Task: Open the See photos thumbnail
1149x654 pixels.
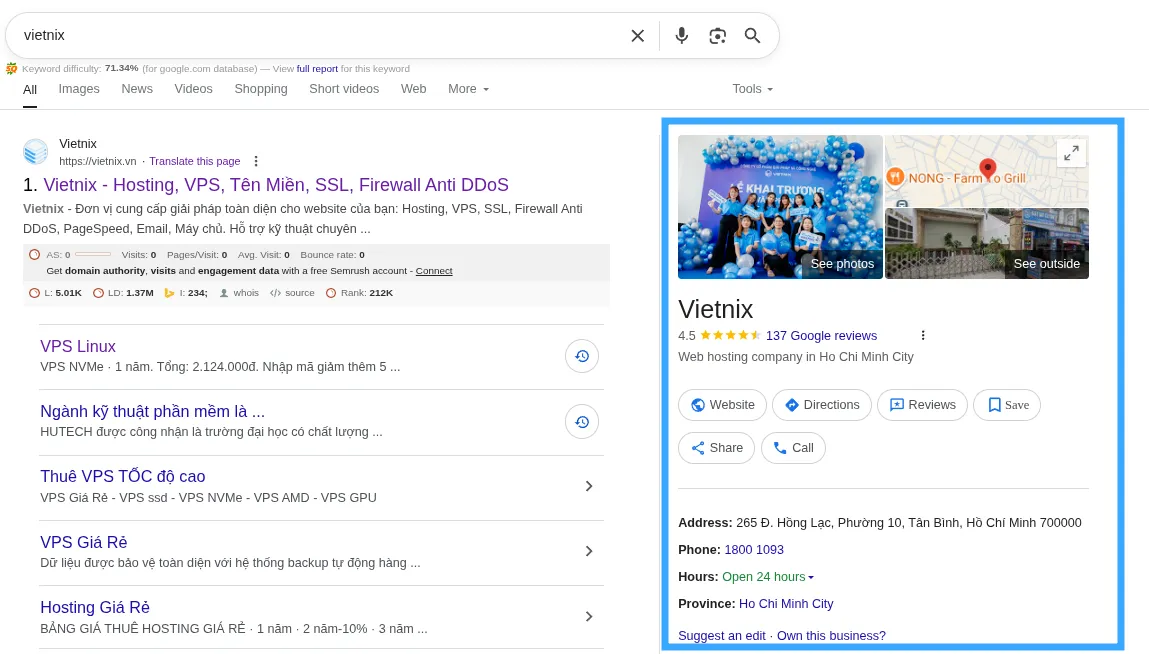Action: 780,207
